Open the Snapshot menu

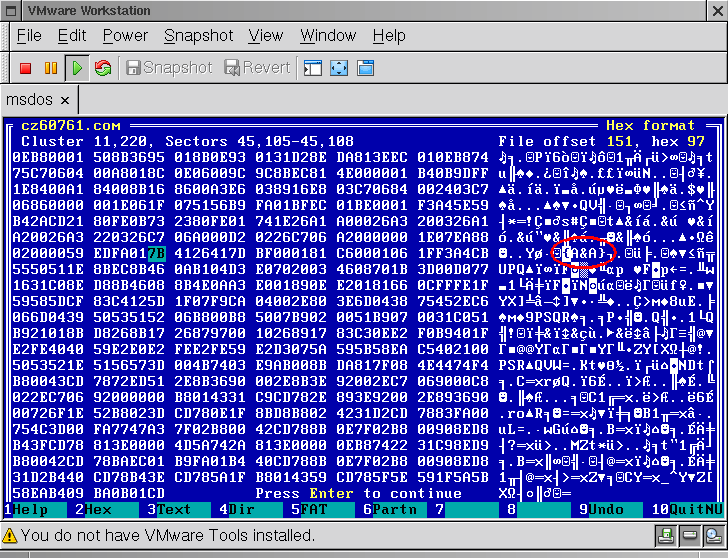pos(198,36)
